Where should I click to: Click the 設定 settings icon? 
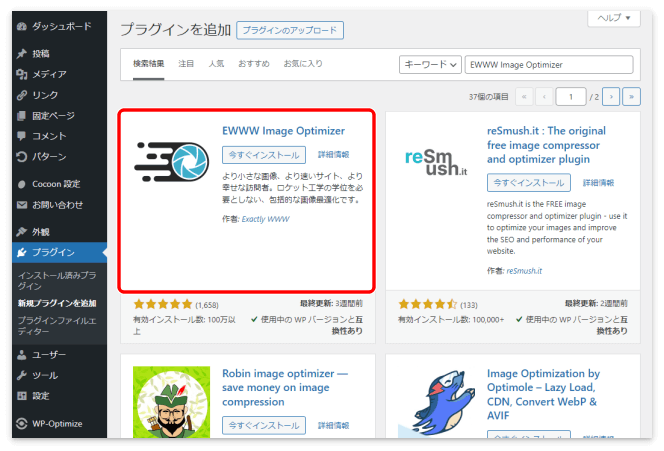(22, 396)
